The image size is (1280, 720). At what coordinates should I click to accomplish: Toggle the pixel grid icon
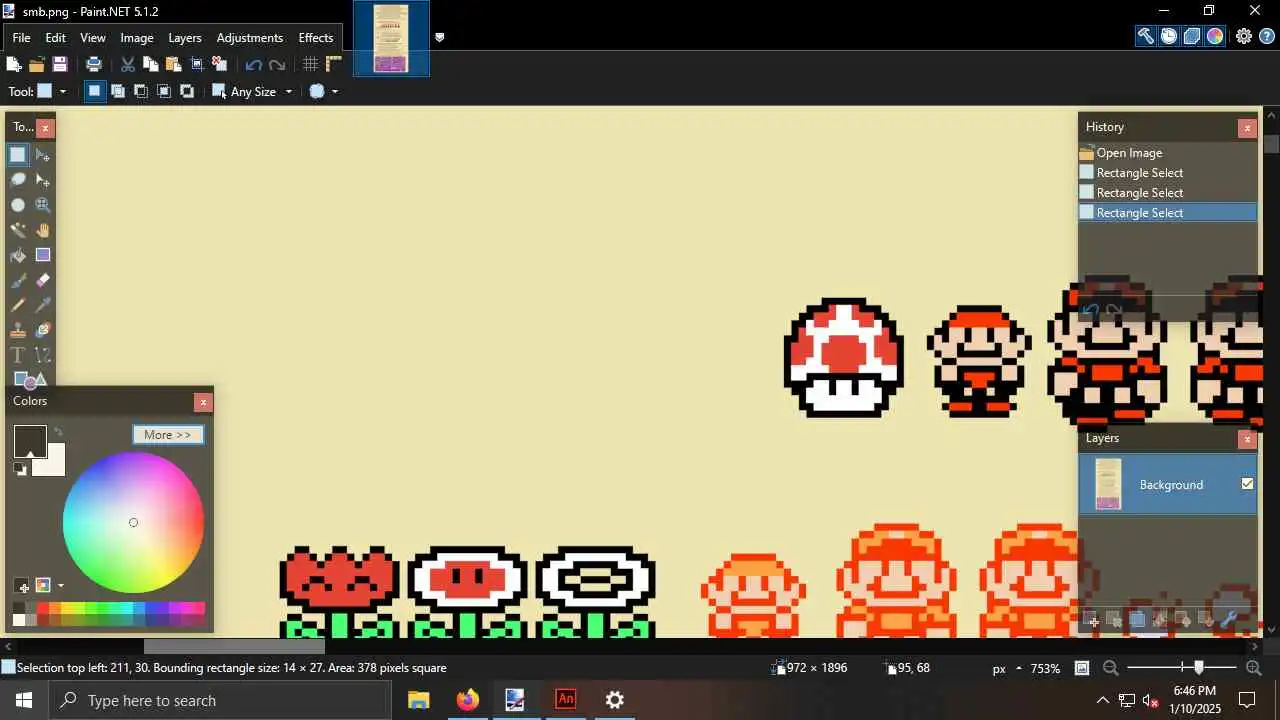click(311, 64)
